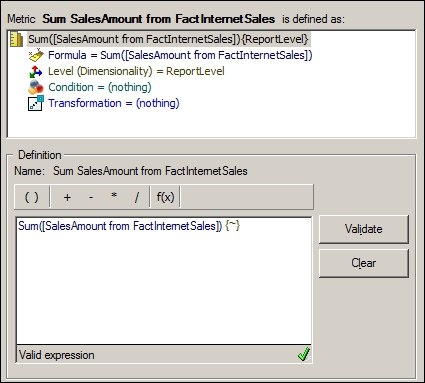Insert a divide slash operator
The height and width of the screenshot is (383, 425).
pyautogui.click(x=137, y=197)
